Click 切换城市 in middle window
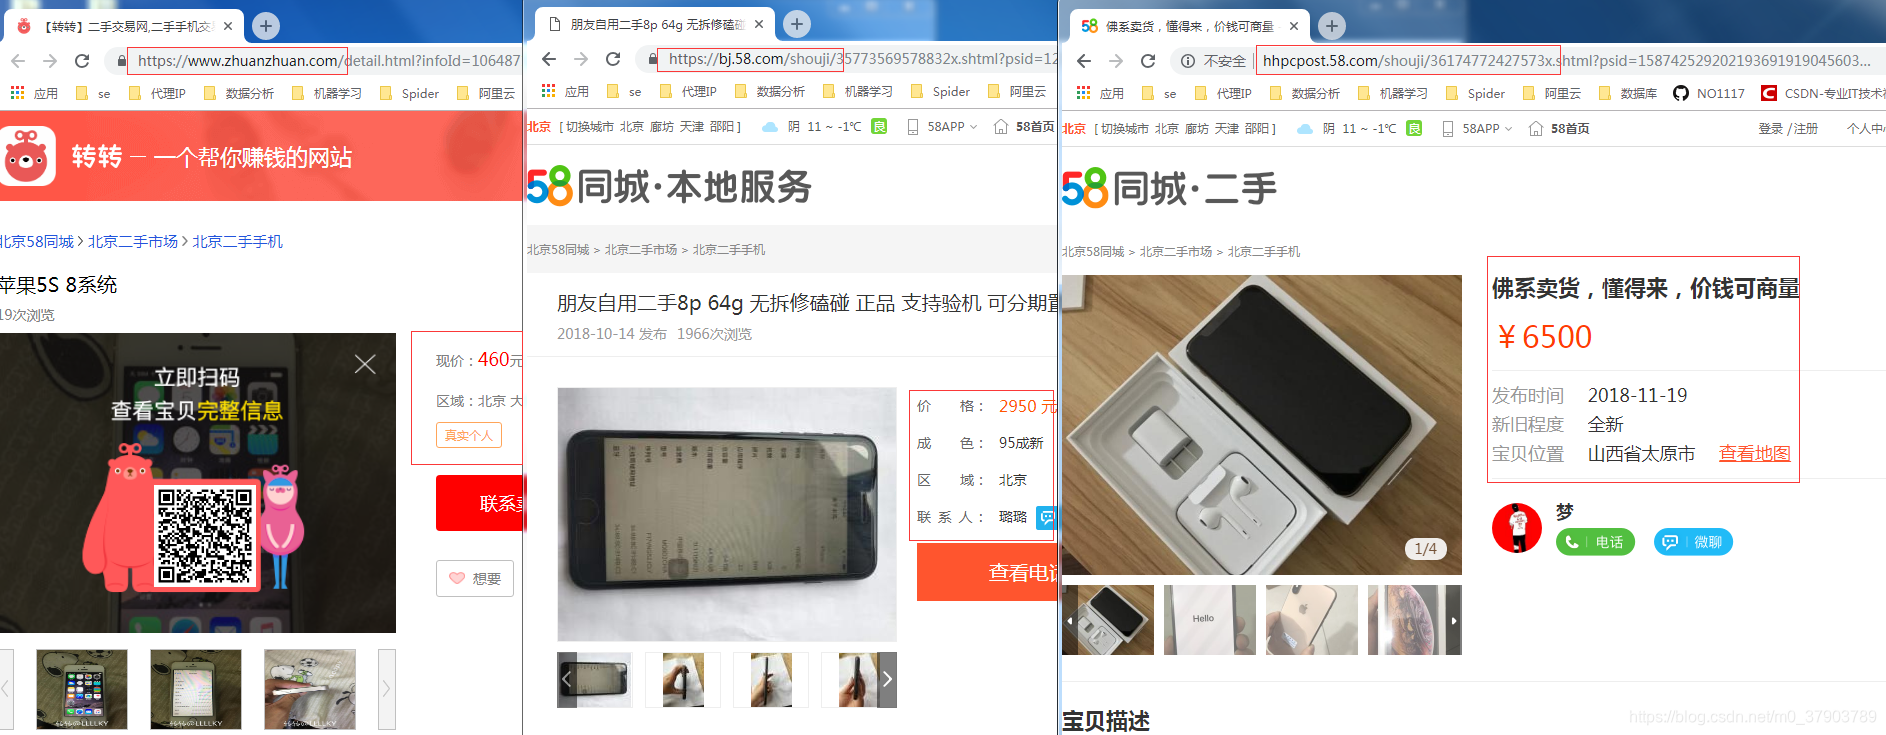 (x=590, y=127)
